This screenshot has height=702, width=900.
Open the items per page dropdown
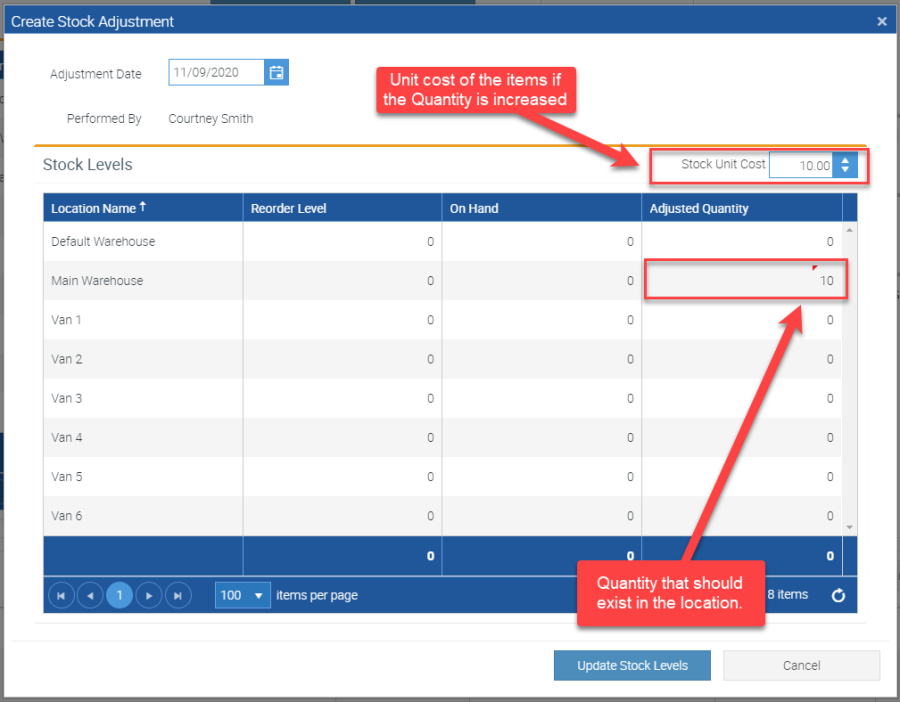243,595
